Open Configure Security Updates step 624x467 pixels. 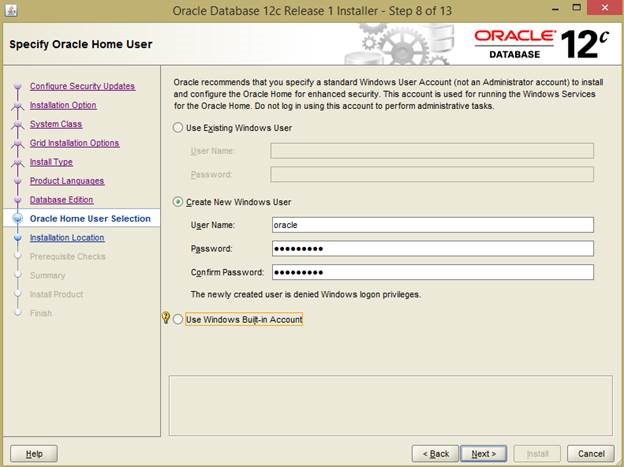pos(82,86)
